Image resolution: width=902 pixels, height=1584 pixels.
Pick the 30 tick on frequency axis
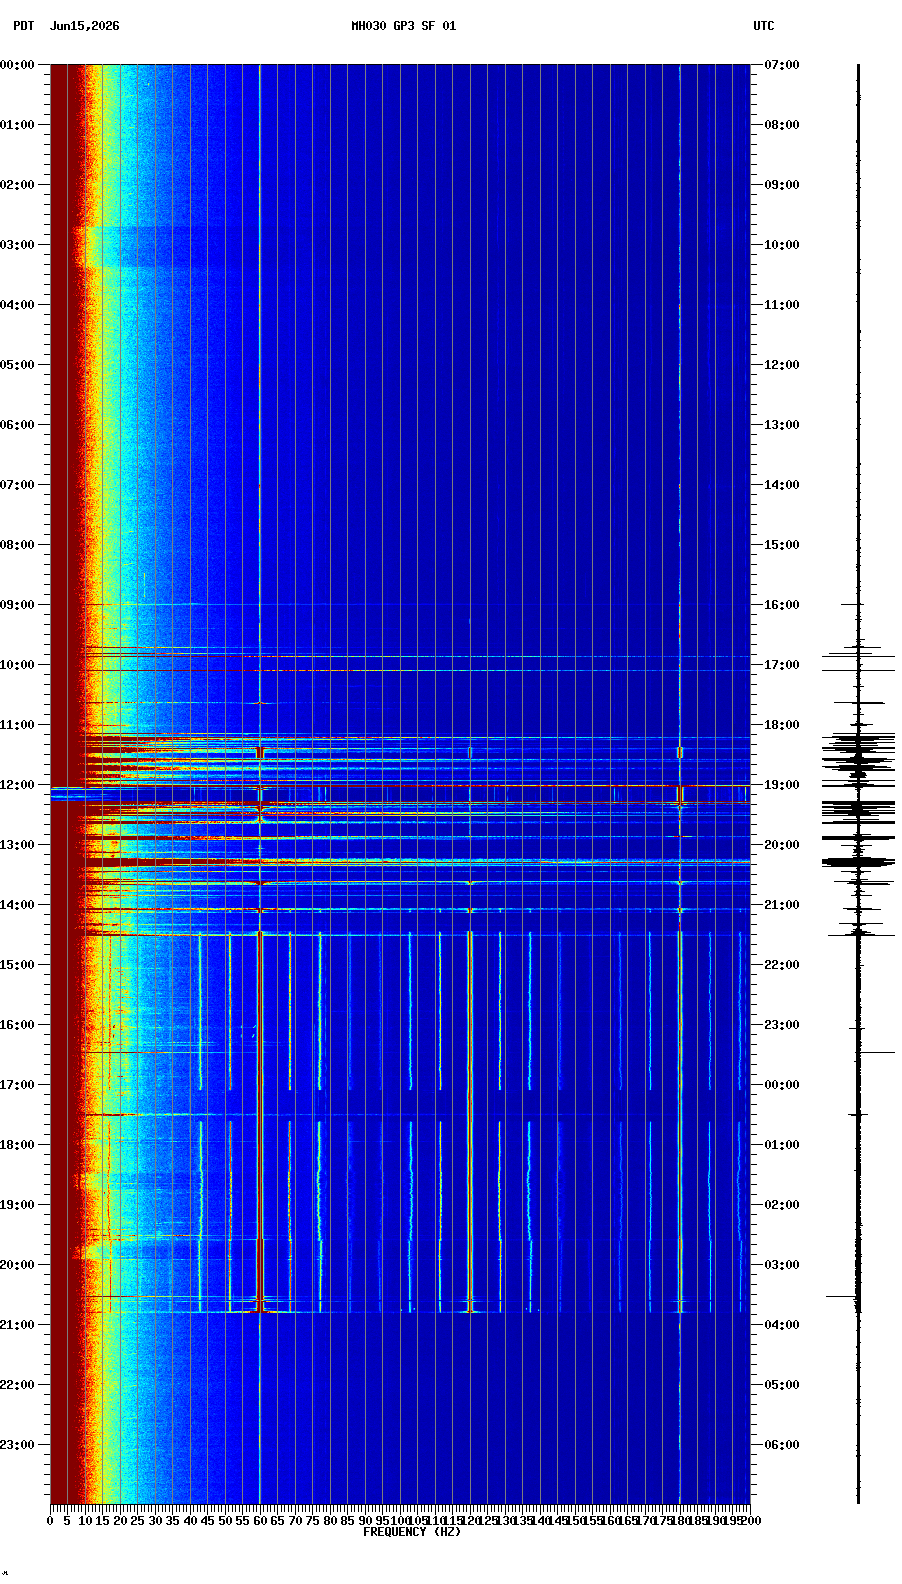(155, 1521)
